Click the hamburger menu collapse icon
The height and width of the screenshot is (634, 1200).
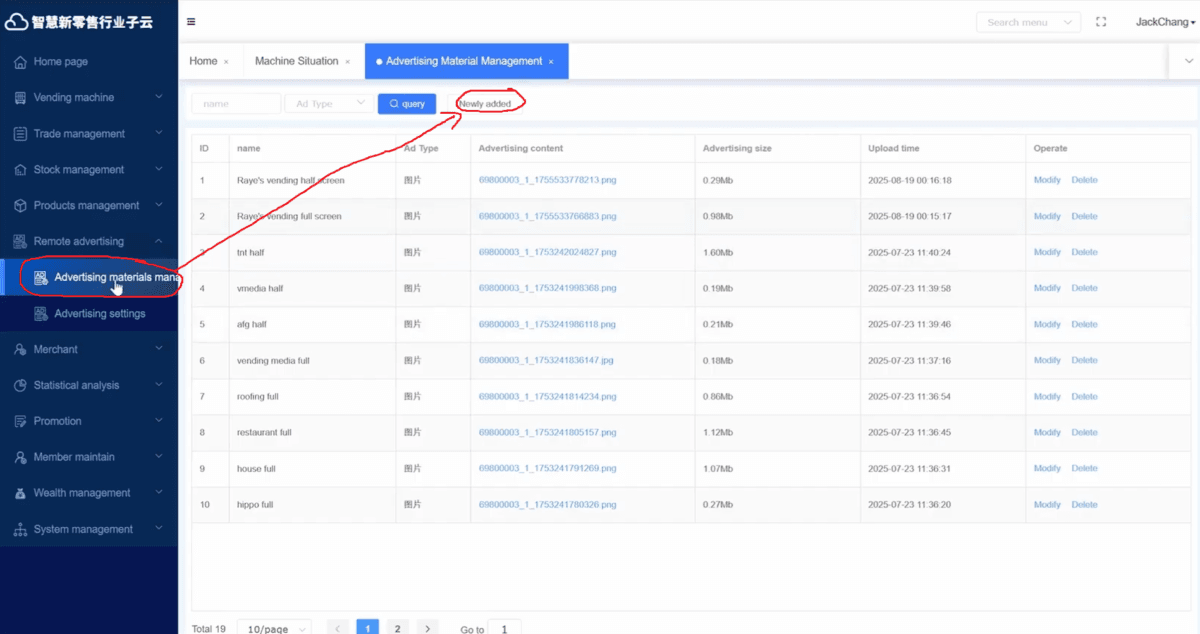pyautogui.click(x=191, y=22)
